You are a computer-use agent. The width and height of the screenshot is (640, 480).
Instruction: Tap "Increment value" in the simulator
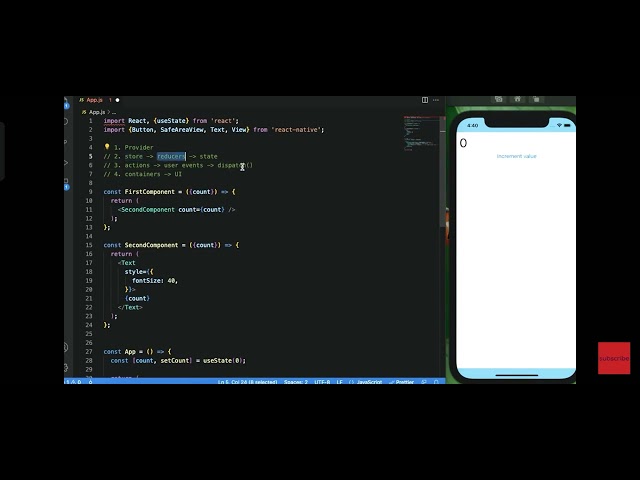pos(516,156)
